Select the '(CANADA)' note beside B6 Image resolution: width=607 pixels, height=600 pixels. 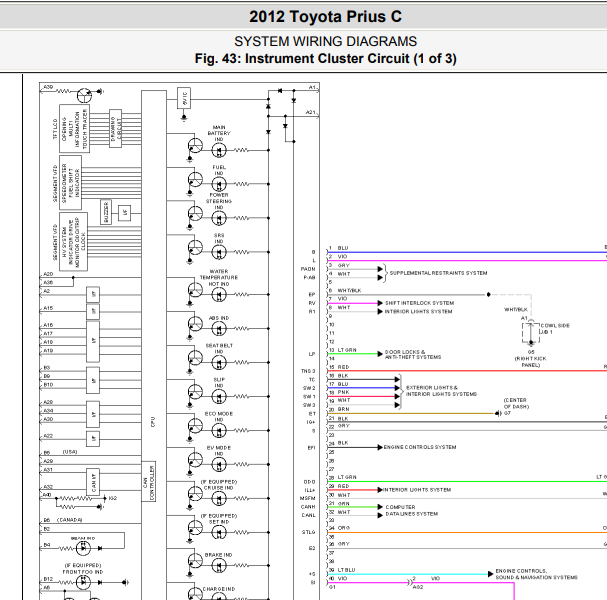(x=70, y=520)
